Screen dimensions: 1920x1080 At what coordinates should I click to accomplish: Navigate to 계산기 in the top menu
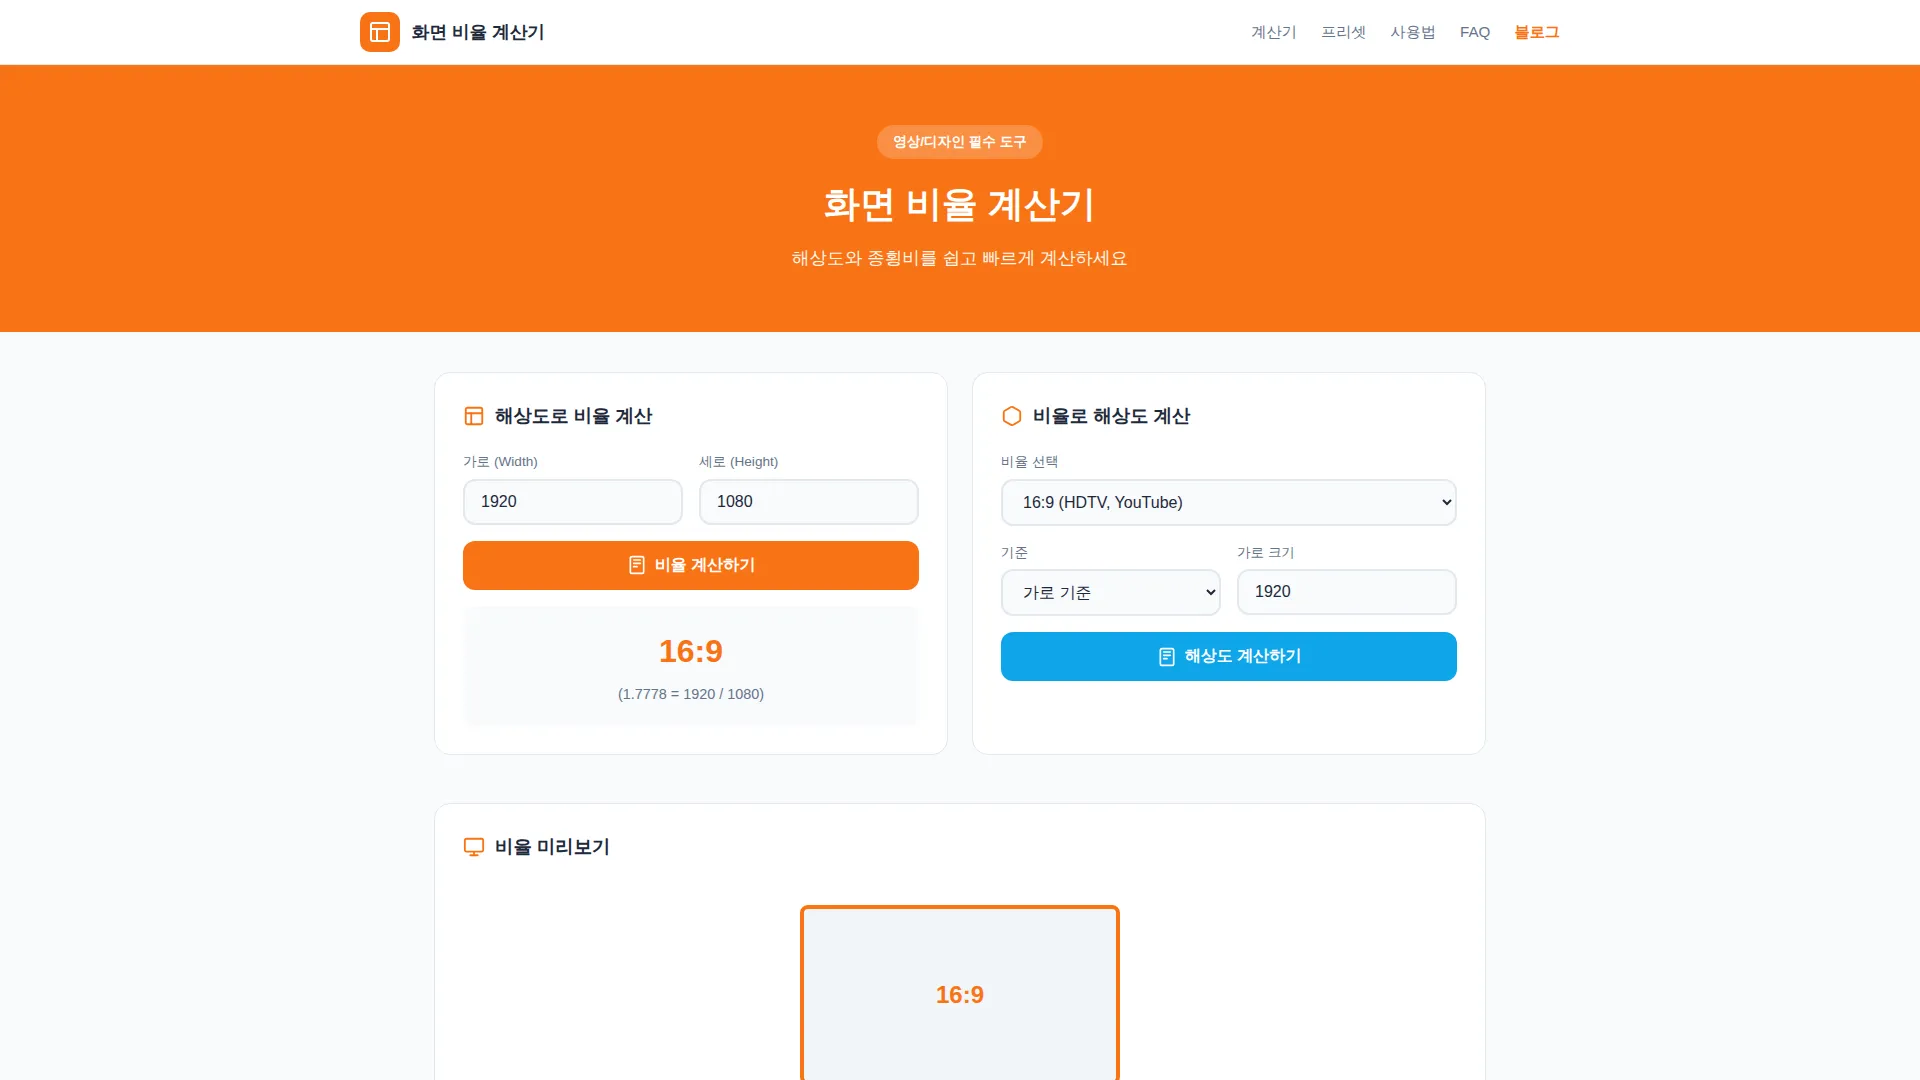[1273, 32]
